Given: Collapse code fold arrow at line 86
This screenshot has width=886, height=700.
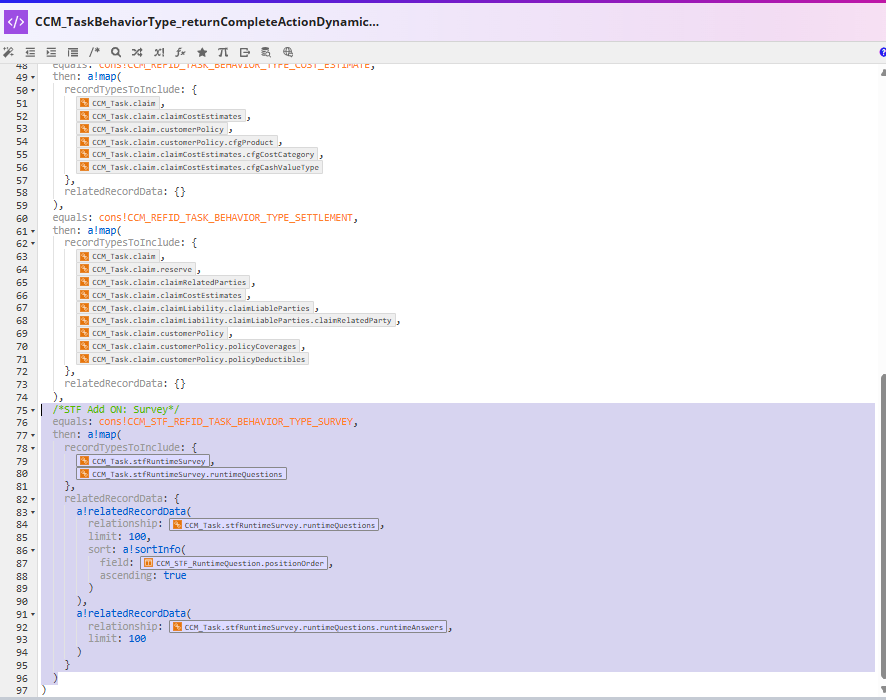Looking at the screenshot, I should coord(33,550).
